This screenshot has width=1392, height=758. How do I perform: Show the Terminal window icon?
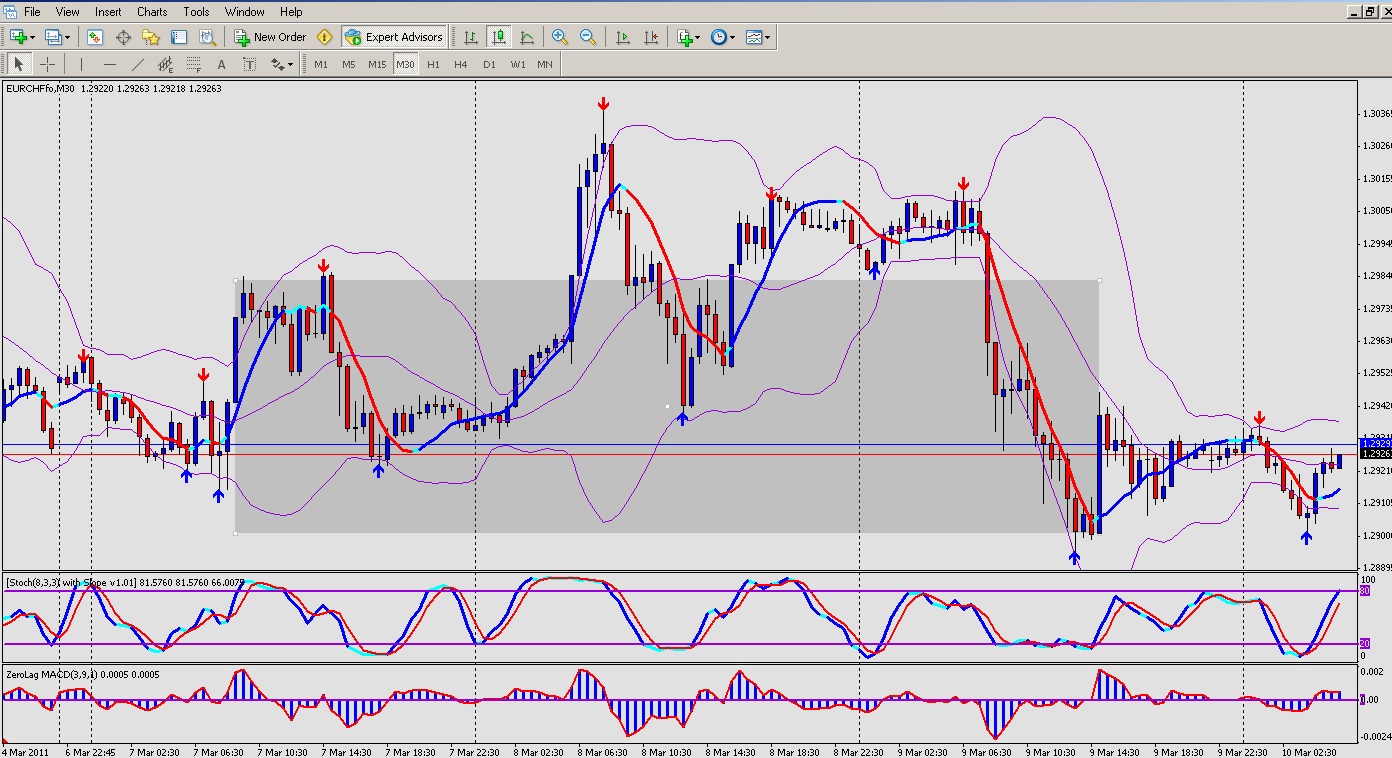pyautogui.click(x=179, y=37)
